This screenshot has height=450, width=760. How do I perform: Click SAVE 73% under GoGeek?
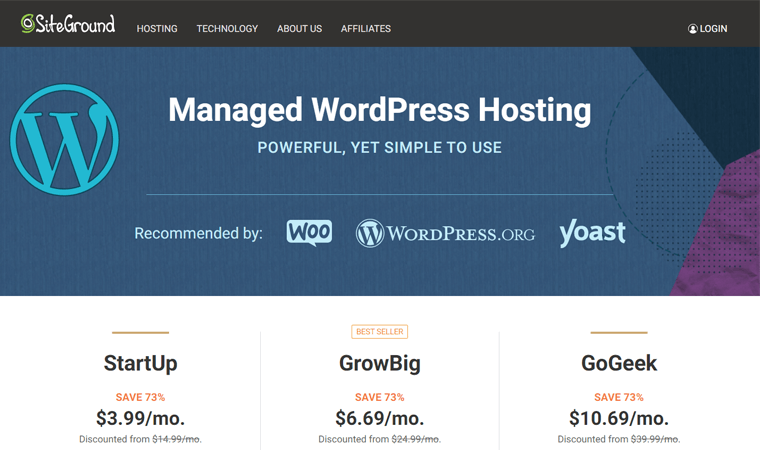pyautogui.click(x=619, y=397)
